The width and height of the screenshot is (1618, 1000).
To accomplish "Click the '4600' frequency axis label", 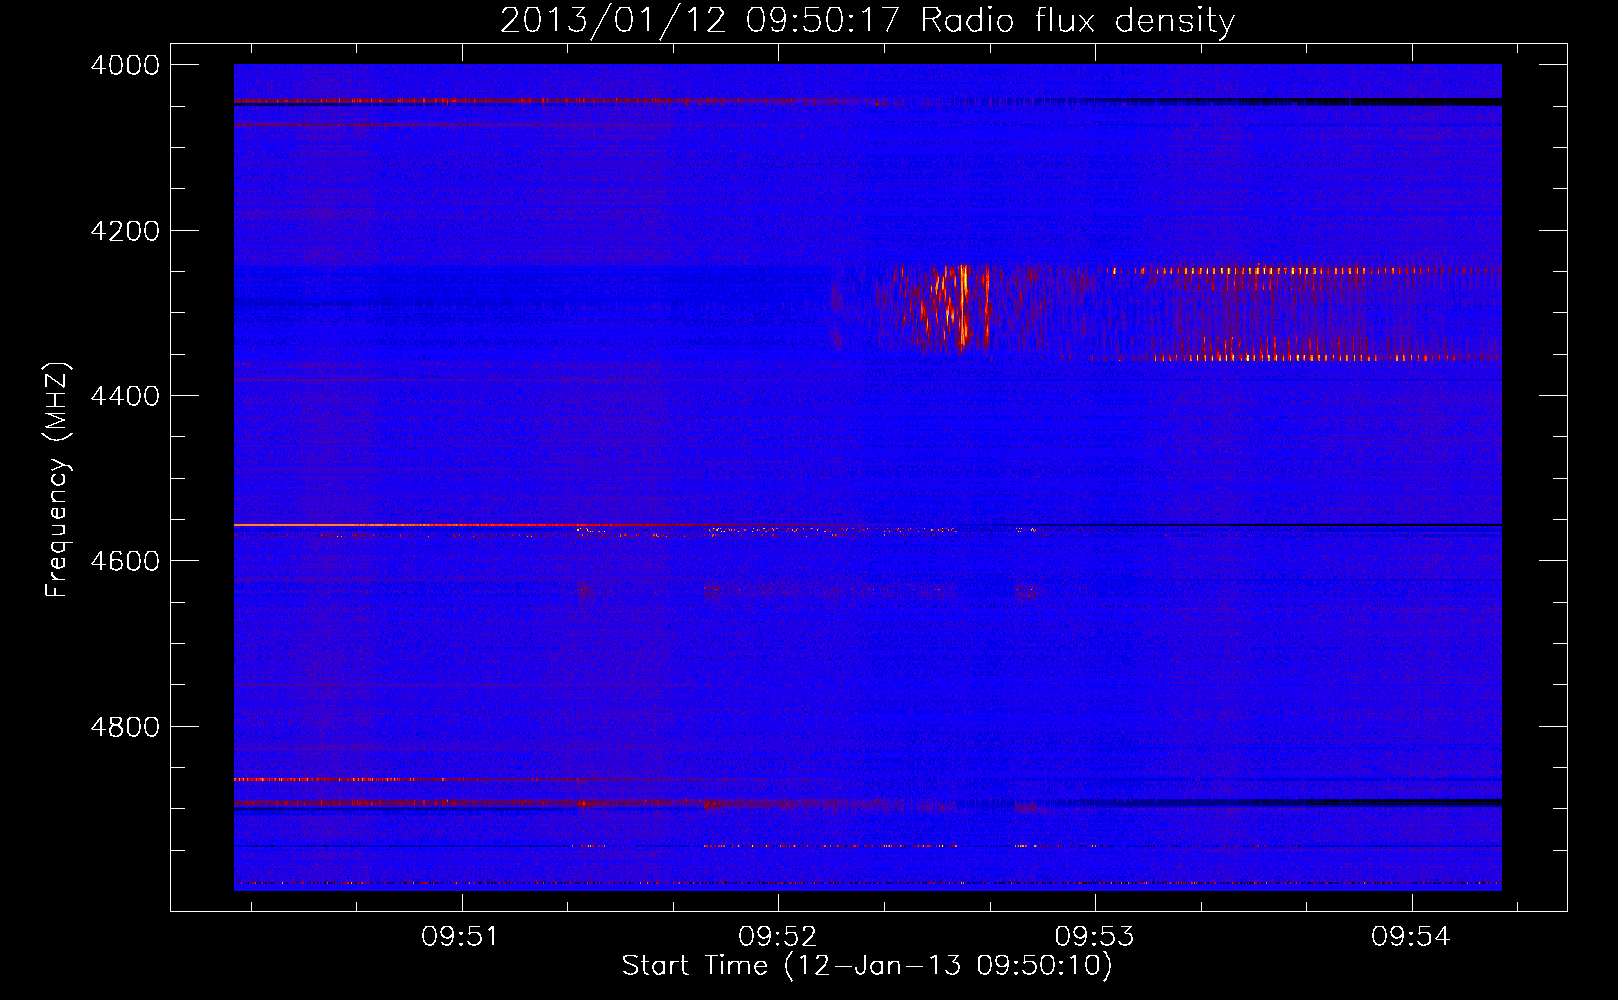I will tap(125, 561).
